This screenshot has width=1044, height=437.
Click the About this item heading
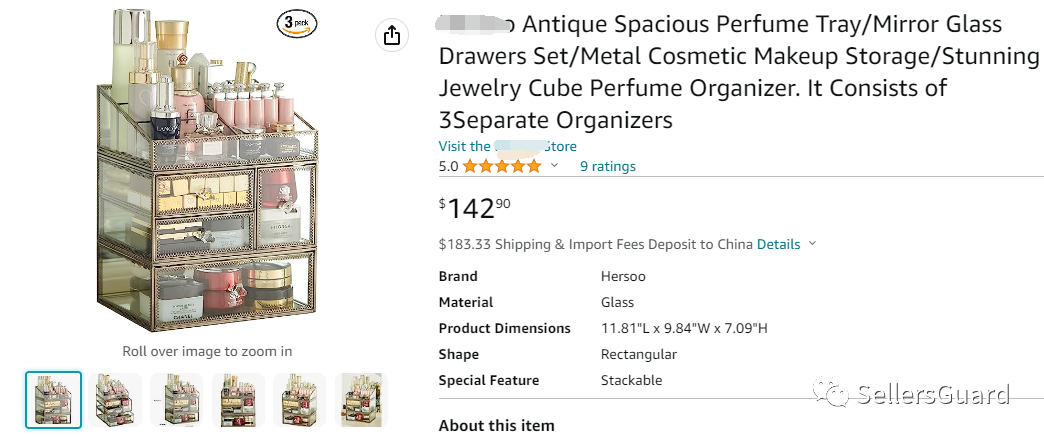(496, 426)
